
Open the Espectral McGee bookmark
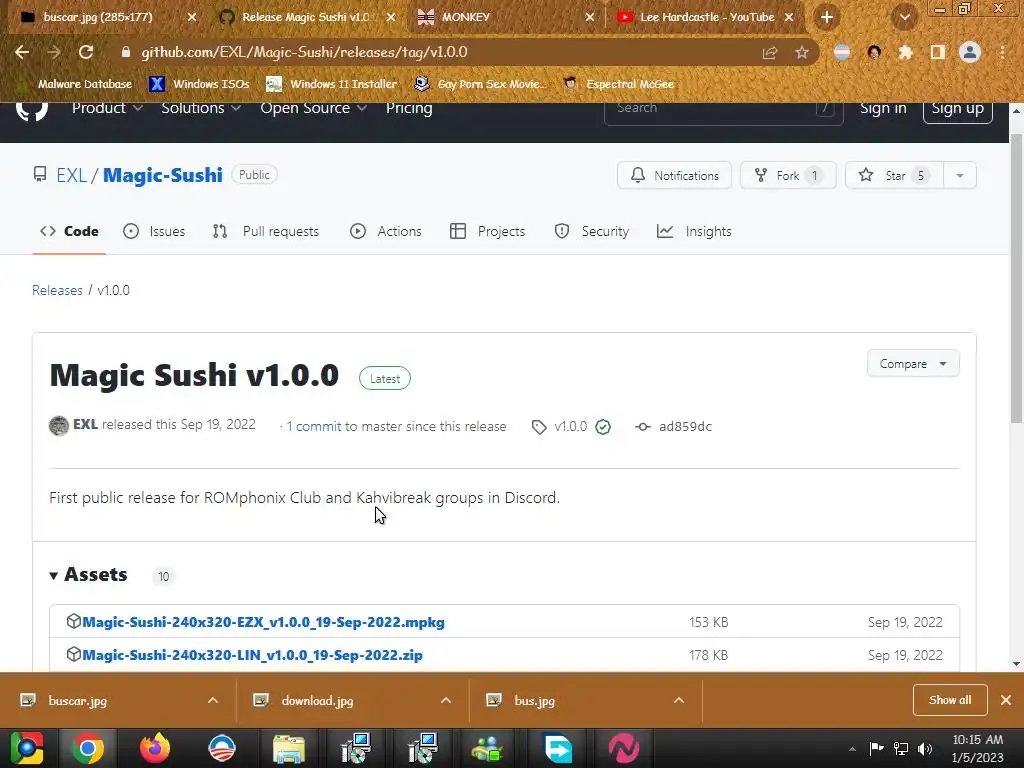618,84
